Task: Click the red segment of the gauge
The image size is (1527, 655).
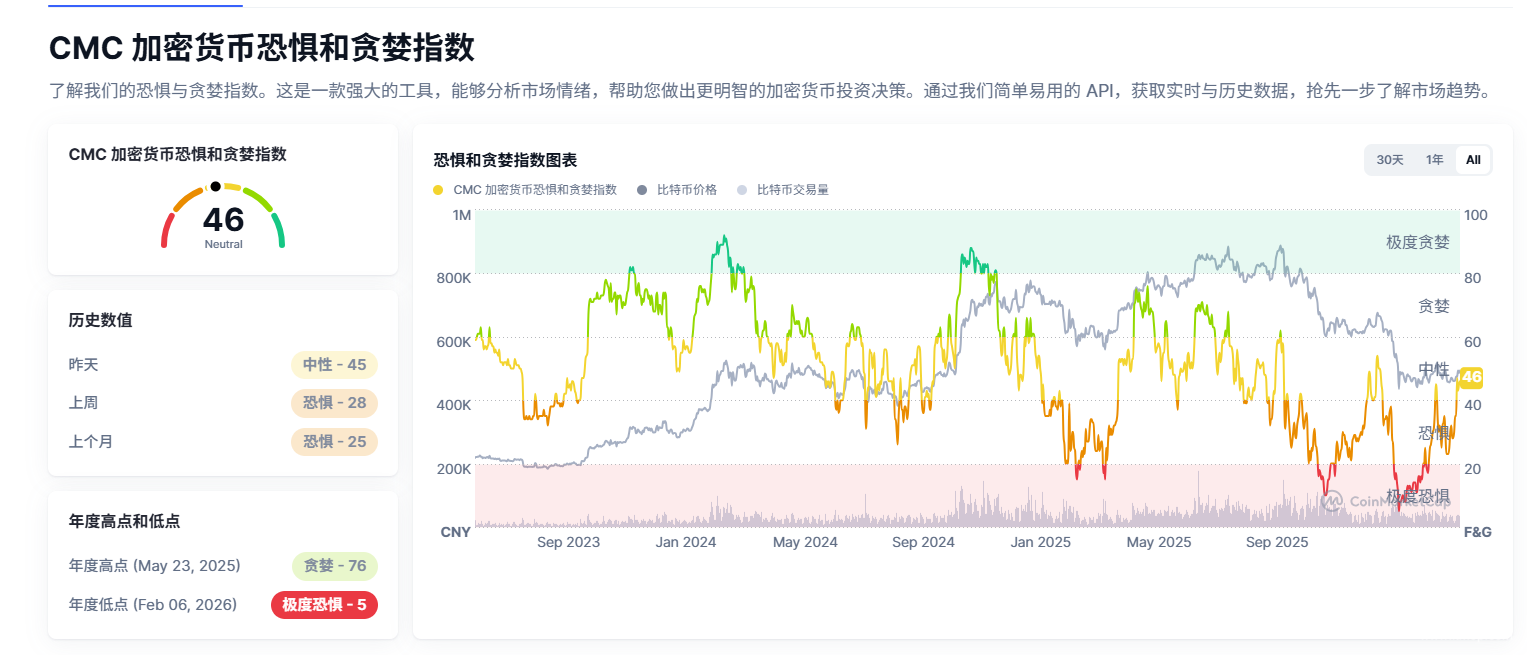Action: [165, 234]
